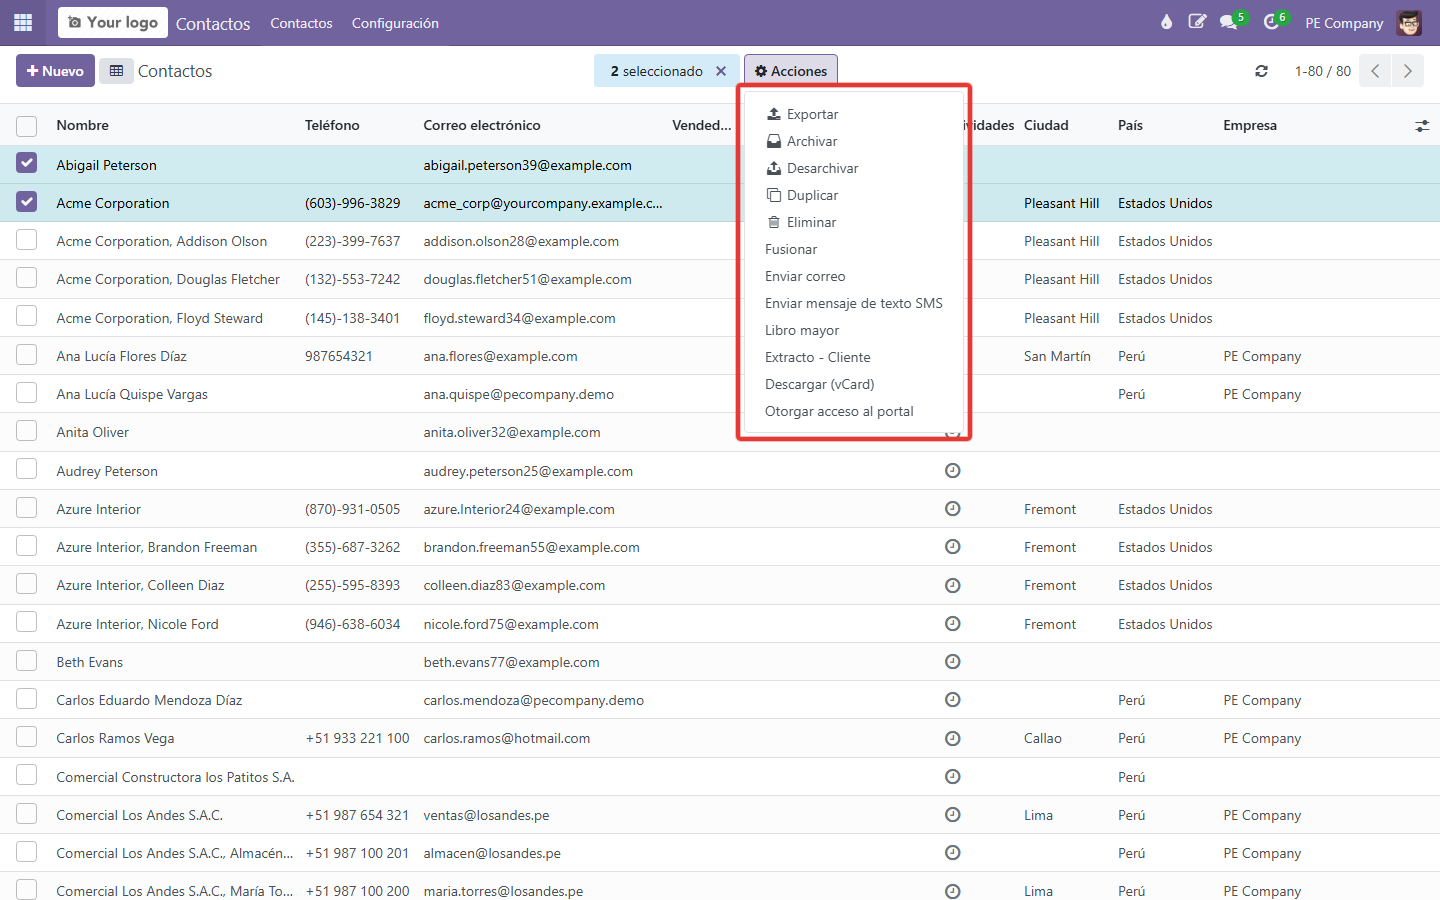This screenshot has width=1440, height=900.
Task: Clear the 2 seleccionado selection with X
Action: click(721, 71)
